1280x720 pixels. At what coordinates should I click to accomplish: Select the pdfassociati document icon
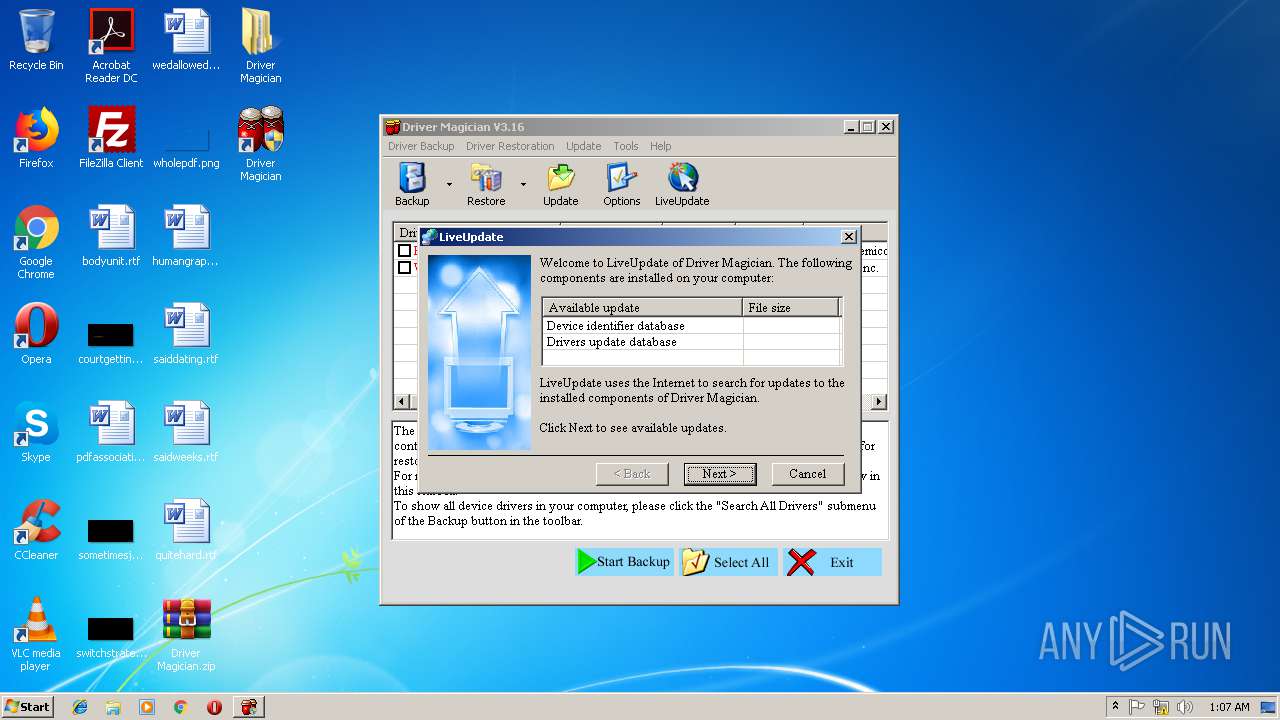pos(111,432)
